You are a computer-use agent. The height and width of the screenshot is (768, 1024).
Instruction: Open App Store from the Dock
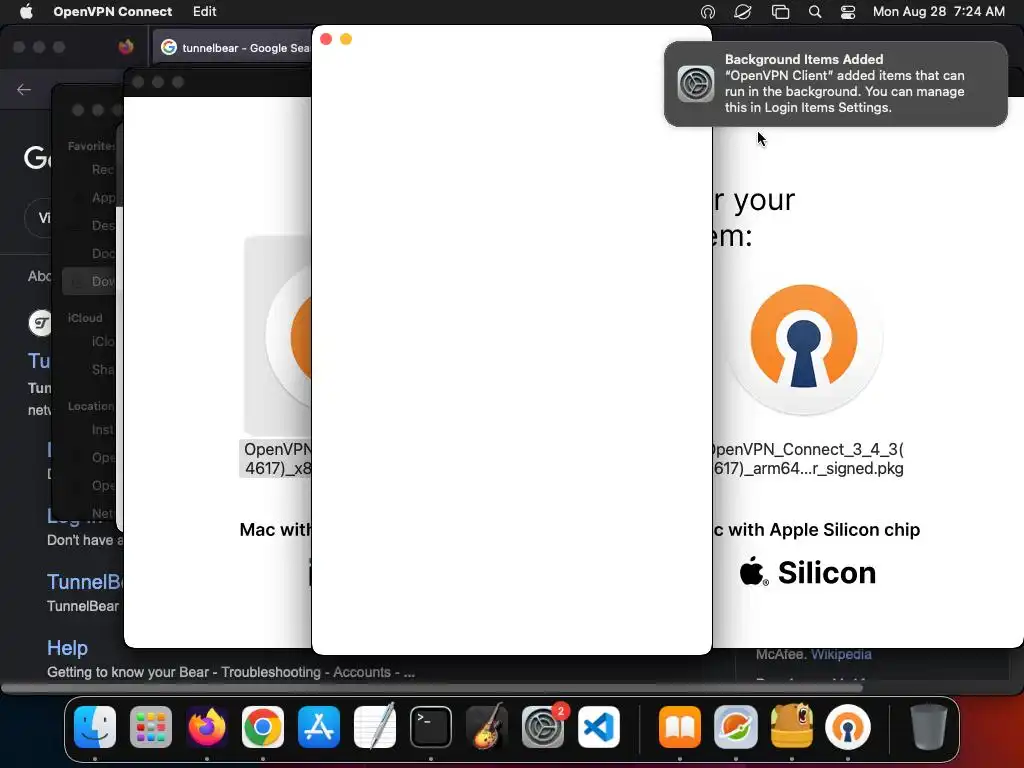point(319,727)
